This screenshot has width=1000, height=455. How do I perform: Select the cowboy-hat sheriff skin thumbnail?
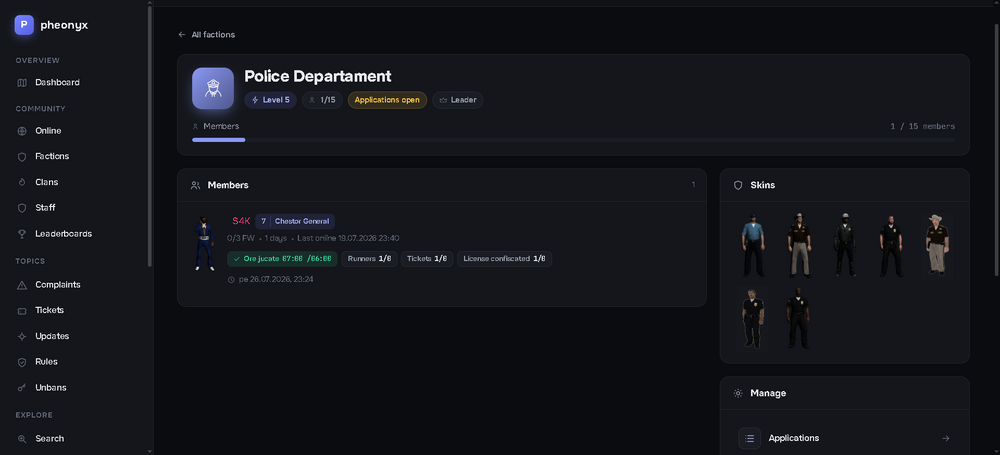click(x=937, y=246)
